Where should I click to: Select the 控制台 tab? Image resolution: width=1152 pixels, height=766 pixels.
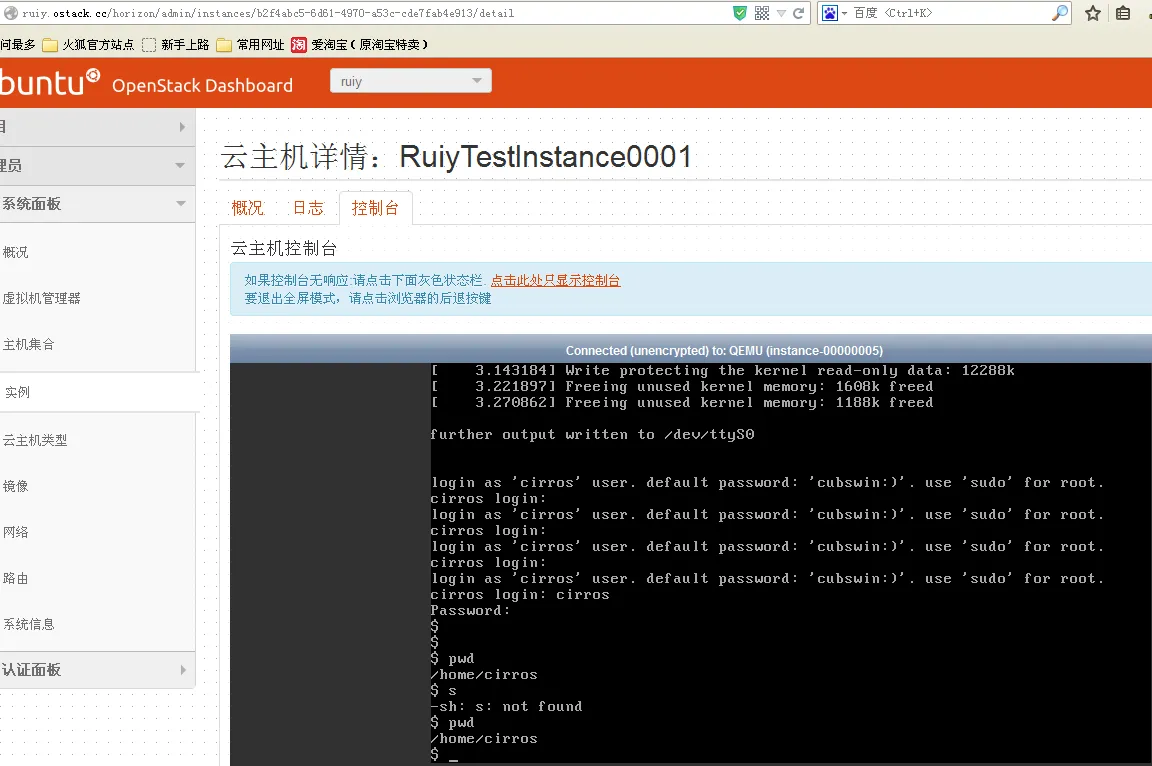pos(375,209)
